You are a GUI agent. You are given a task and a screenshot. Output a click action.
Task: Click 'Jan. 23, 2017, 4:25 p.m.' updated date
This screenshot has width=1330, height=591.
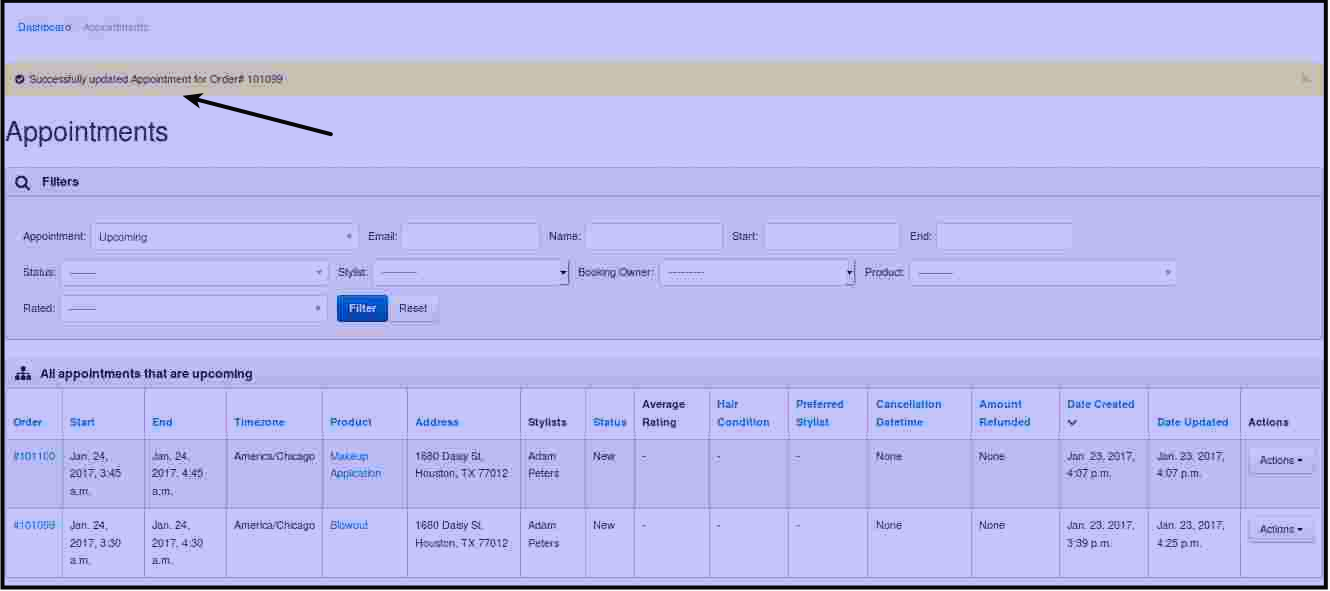click(1191, 534)
